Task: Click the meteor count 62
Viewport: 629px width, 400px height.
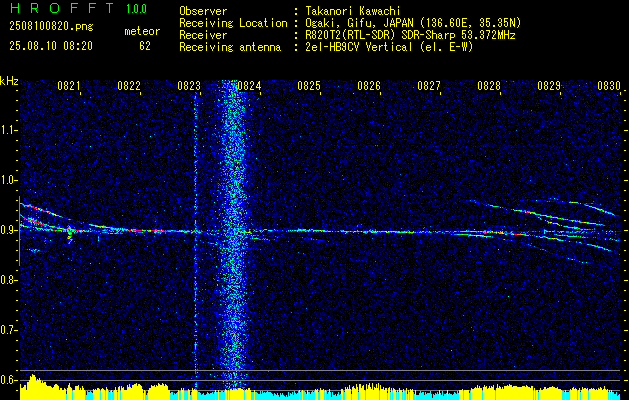Action: point(145,46)
